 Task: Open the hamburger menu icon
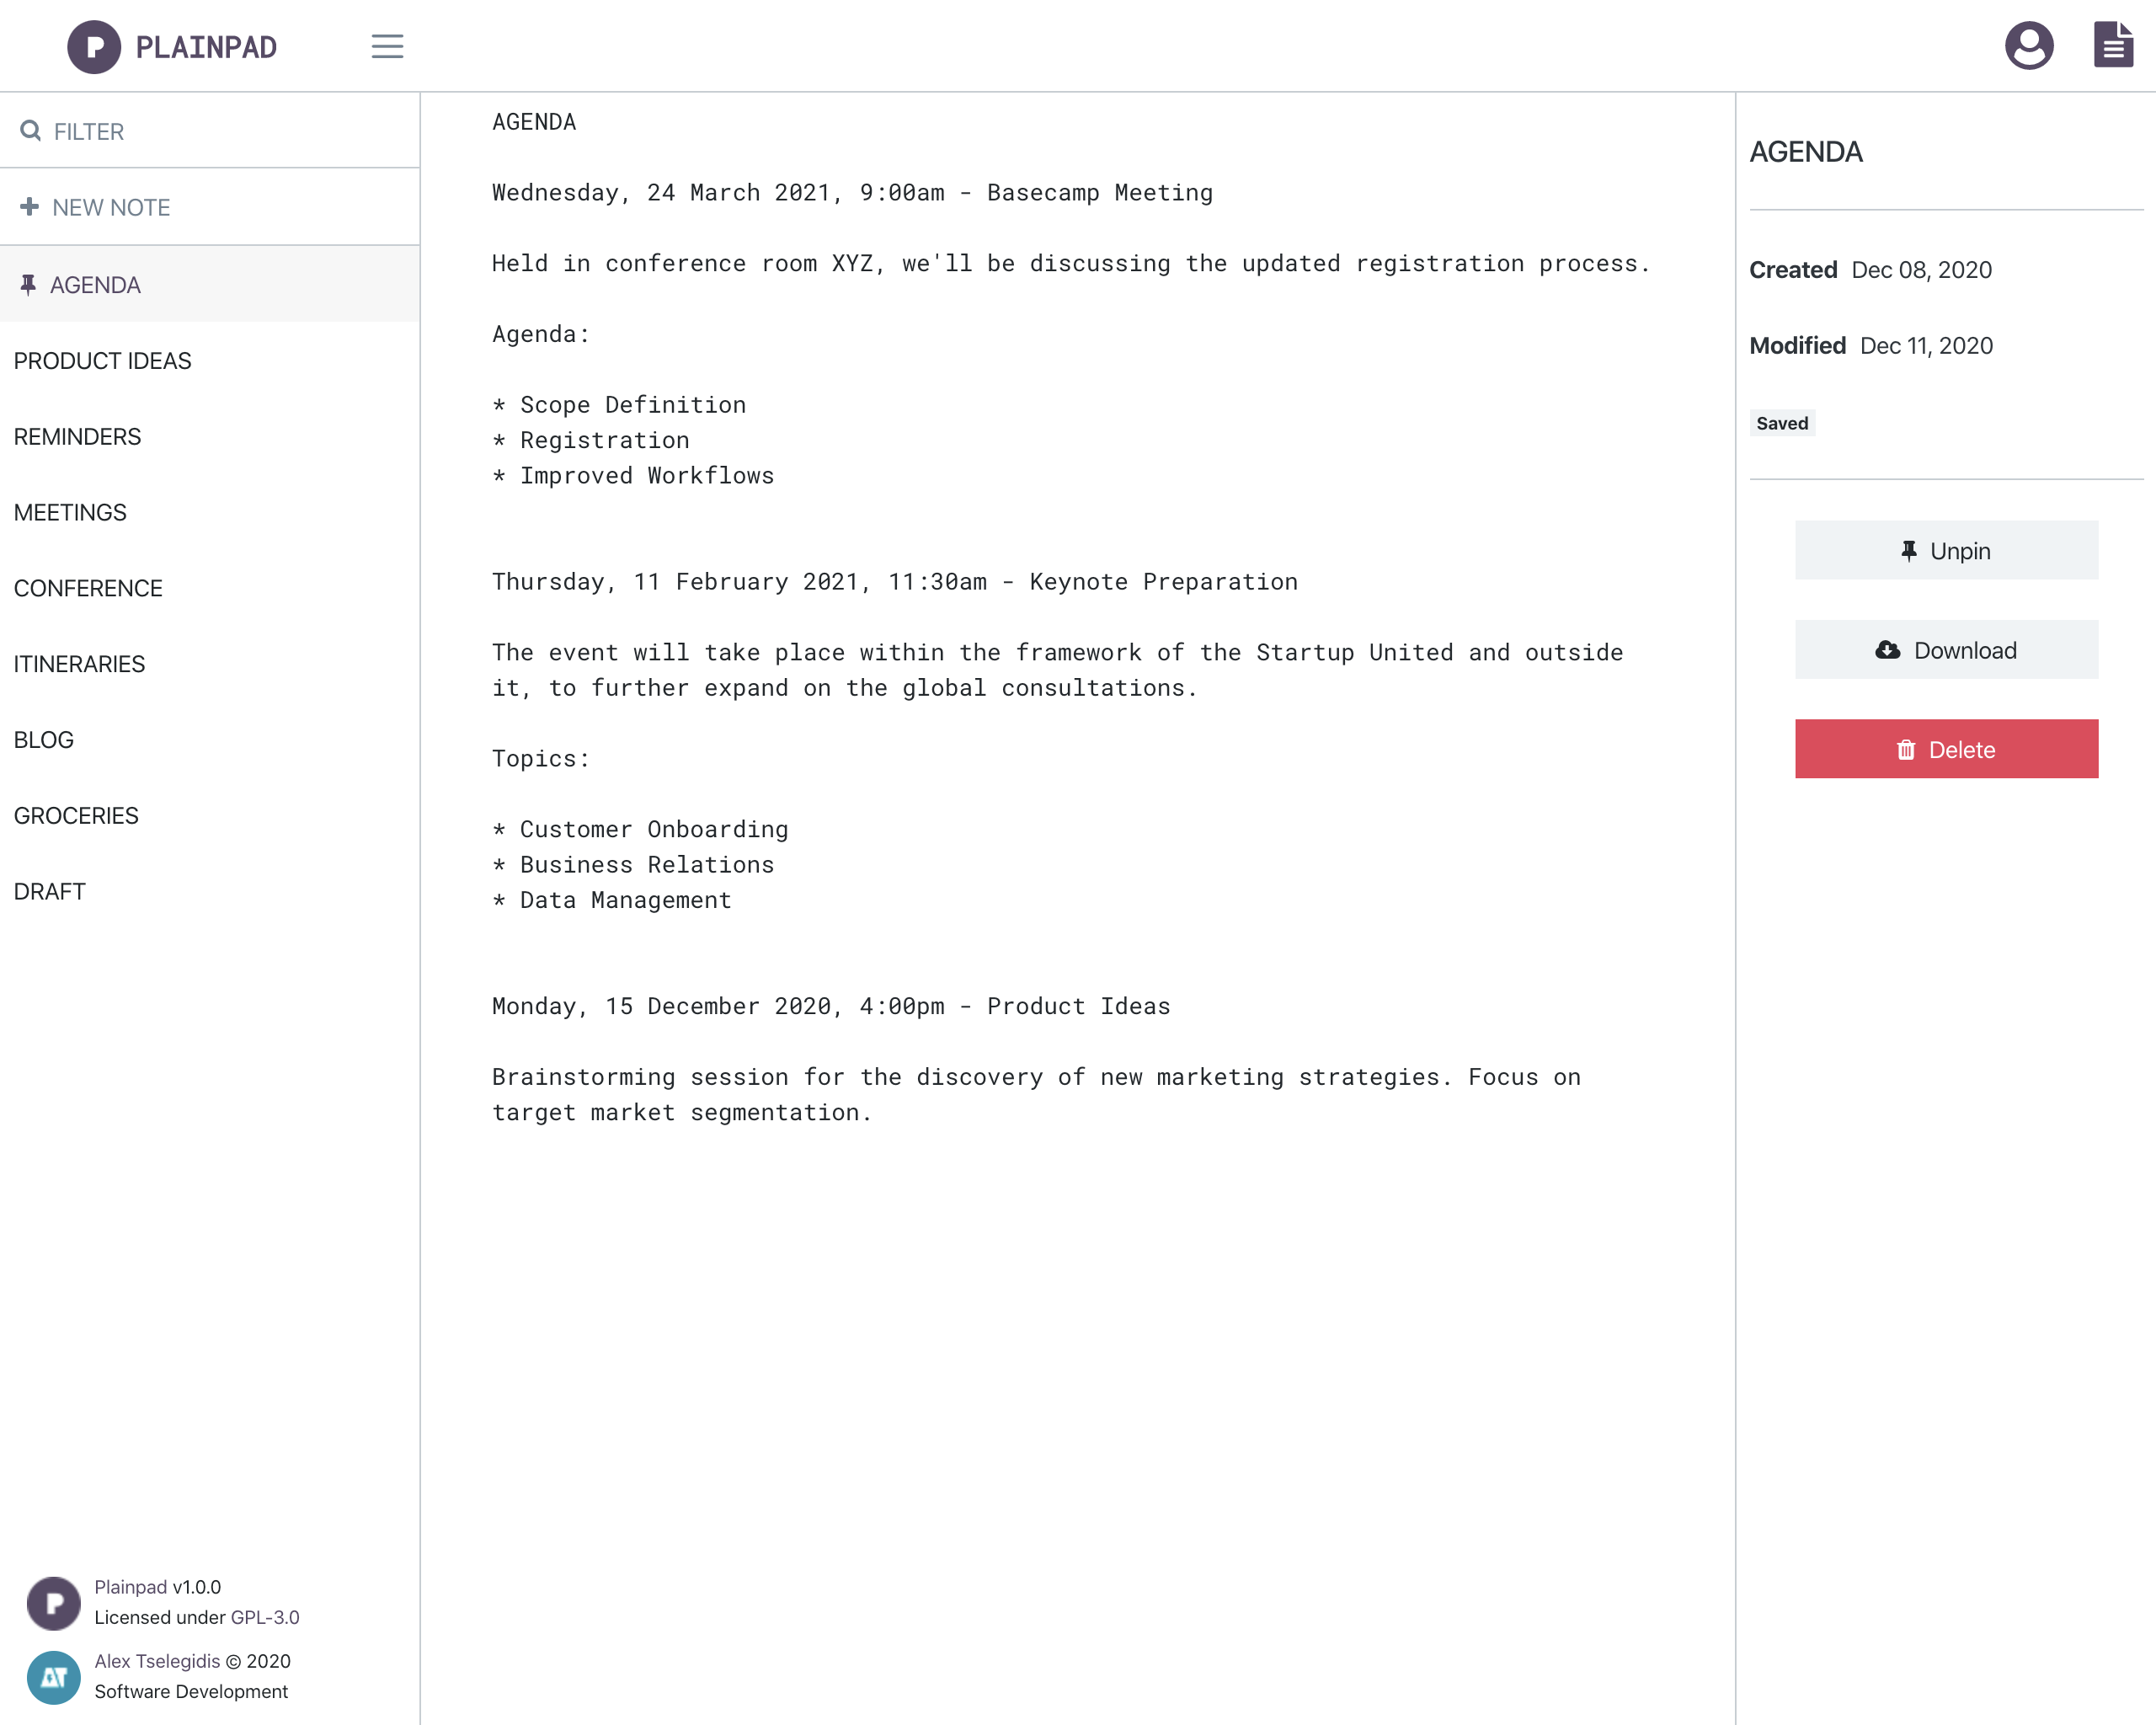pyautogui.click(x=386, y=45)
